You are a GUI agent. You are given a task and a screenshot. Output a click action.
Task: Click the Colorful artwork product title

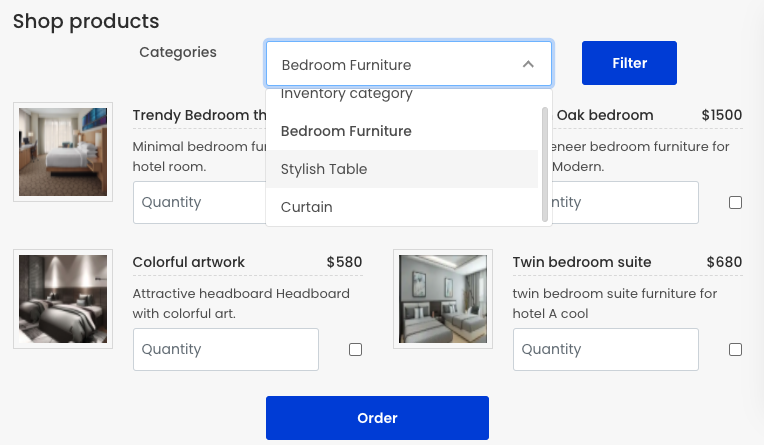click(189, 262)
